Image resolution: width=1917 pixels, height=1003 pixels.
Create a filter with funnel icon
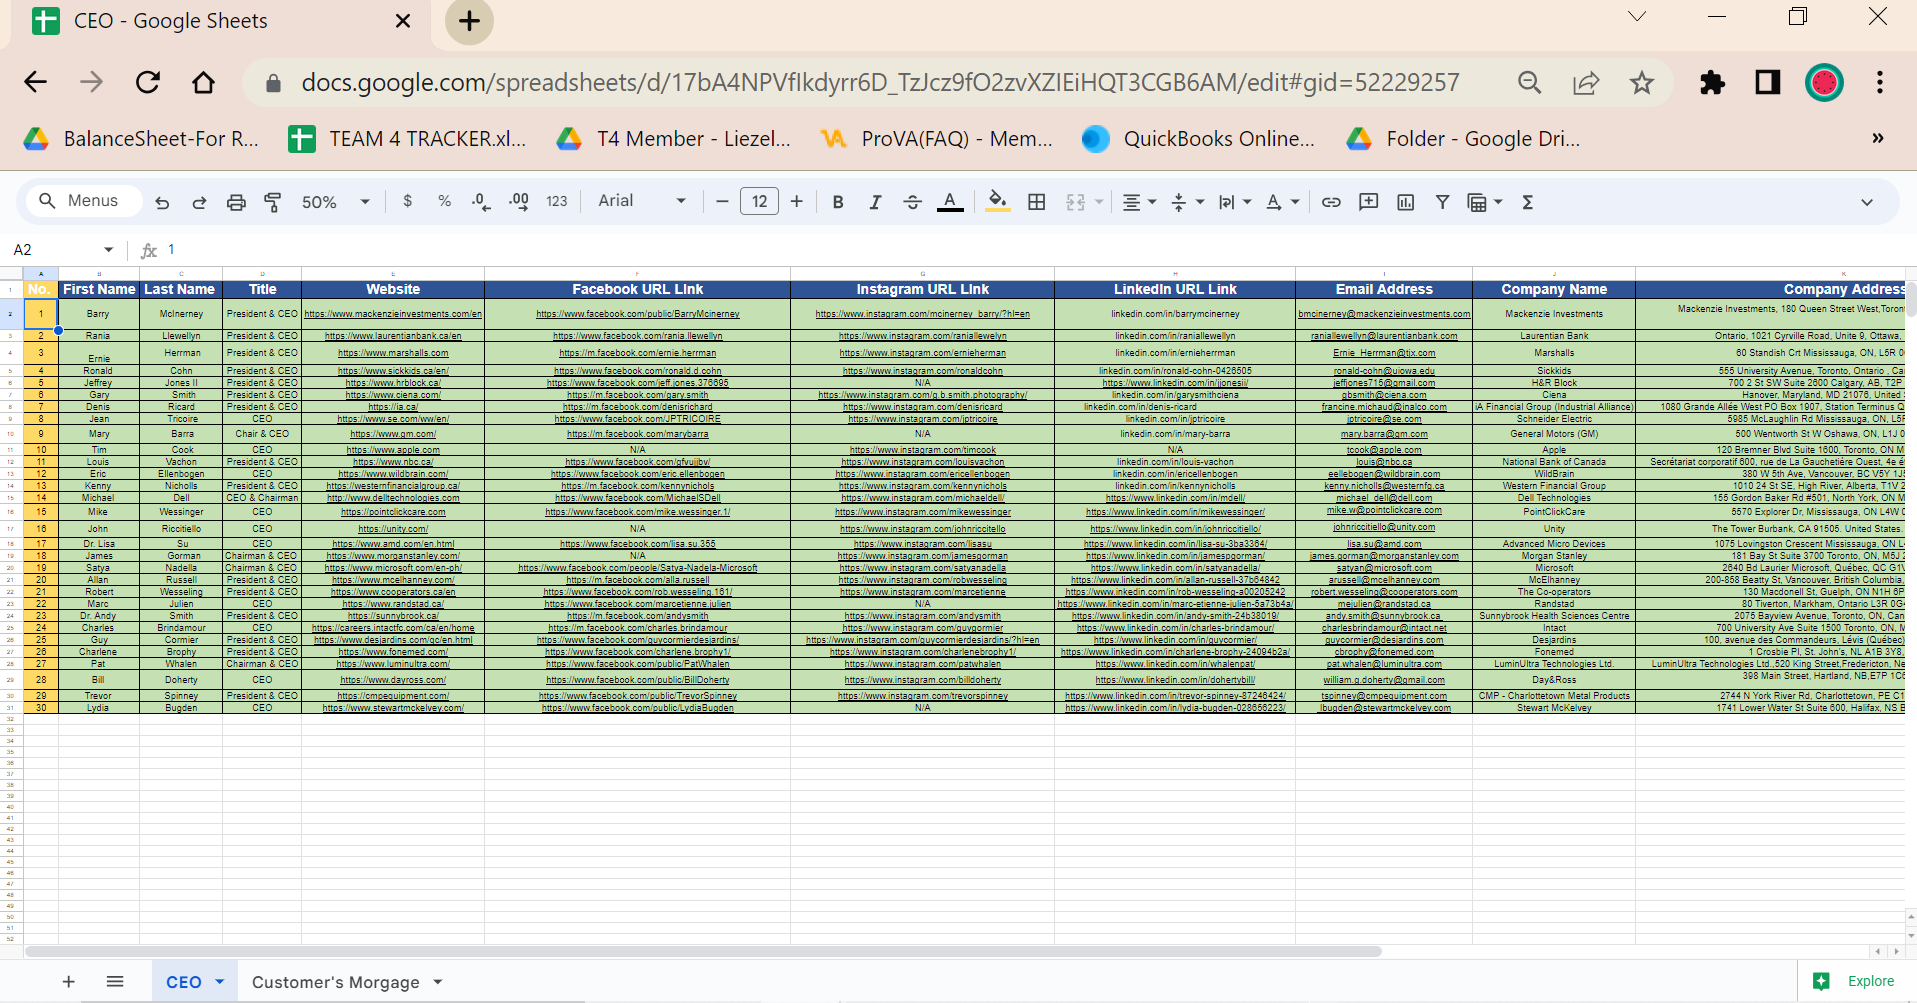click(1442, 202)
